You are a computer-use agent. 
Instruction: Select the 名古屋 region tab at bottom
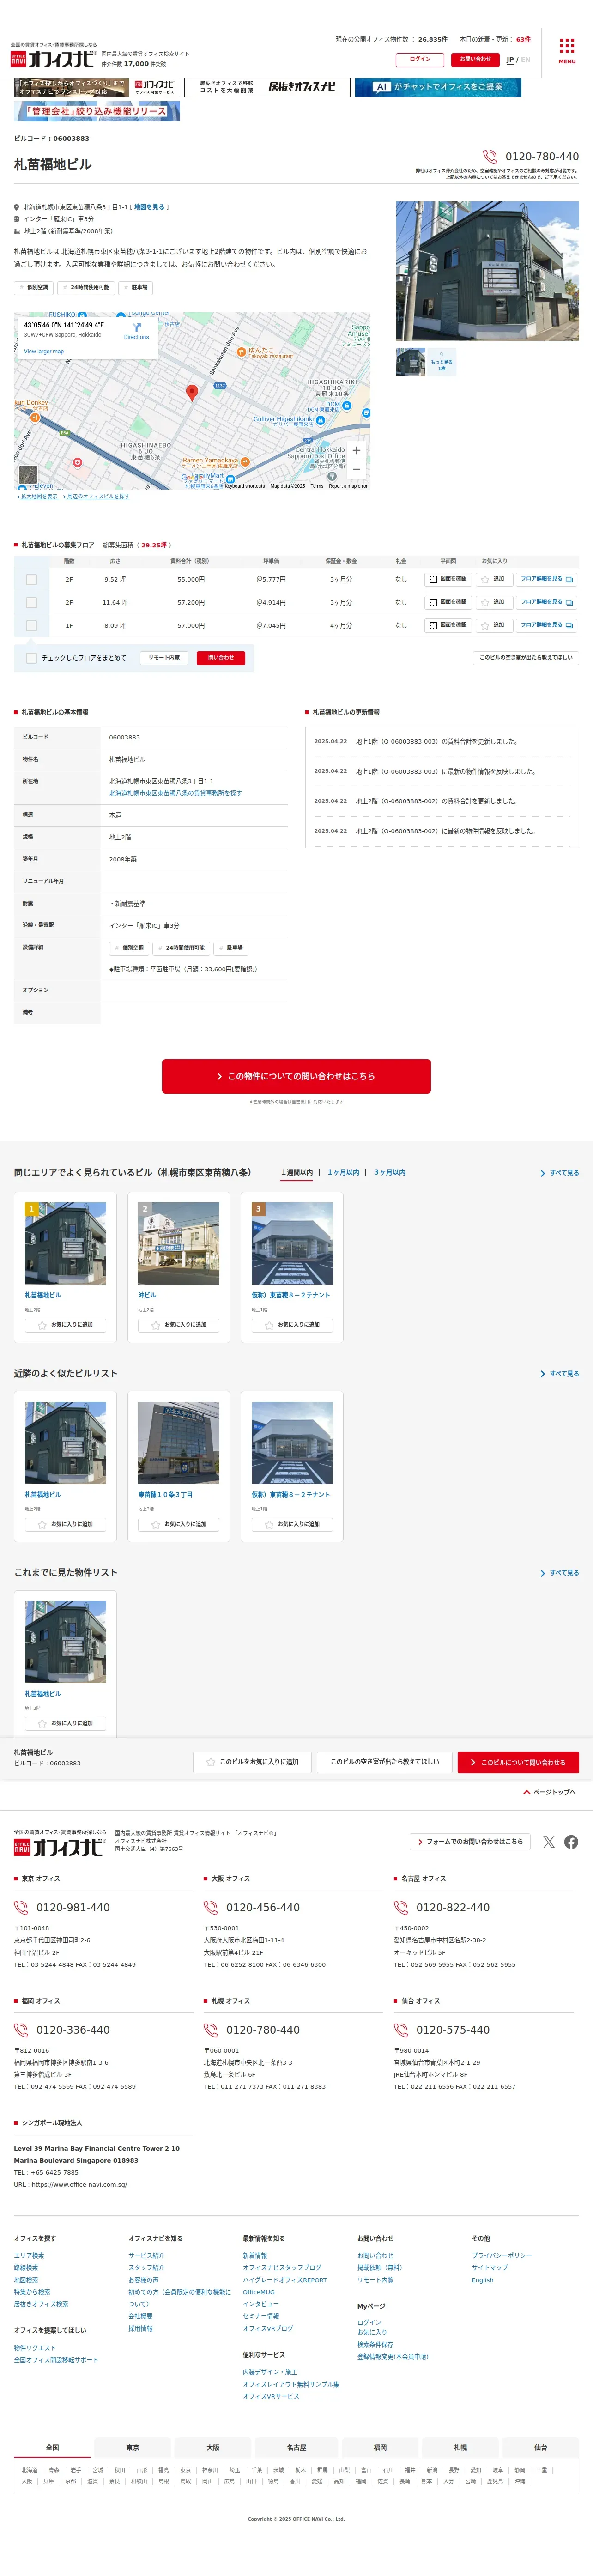(x=297, y=2447)
